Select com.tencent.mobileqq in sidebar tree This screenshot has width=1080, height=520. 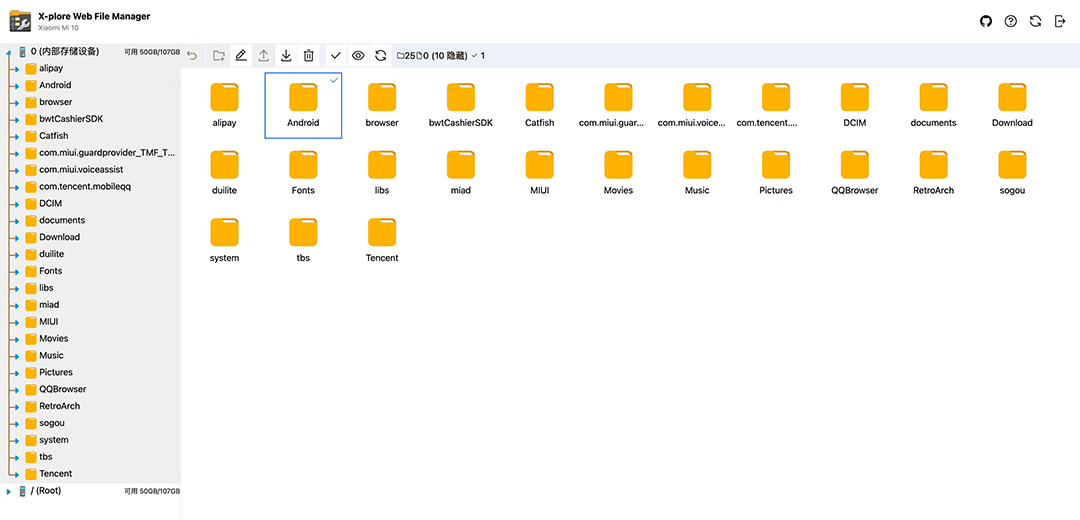(x=83, y=187)
